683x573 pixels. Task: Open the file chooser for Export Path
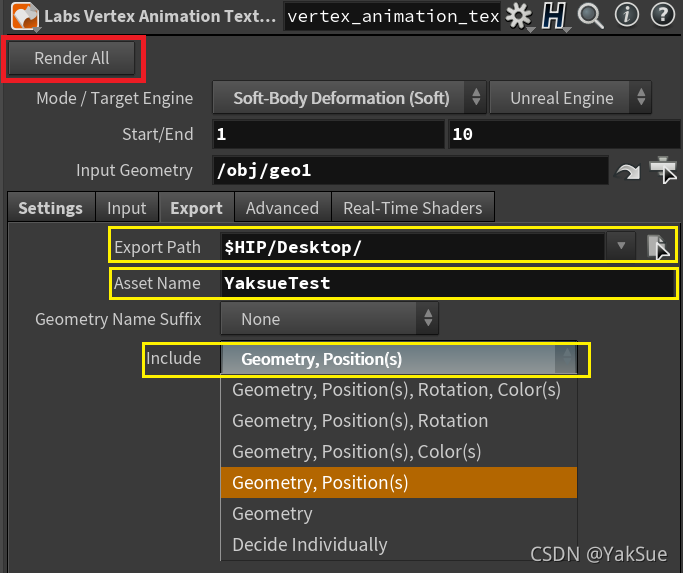(657, 247)
